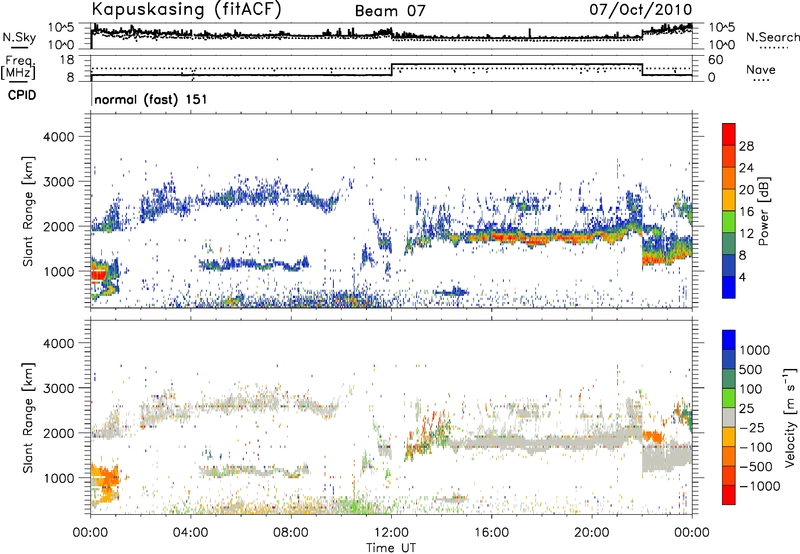Click the '08:00' time axis tick label
The height and width of the screenshot is (554, 800).
(x=291, y=533)
